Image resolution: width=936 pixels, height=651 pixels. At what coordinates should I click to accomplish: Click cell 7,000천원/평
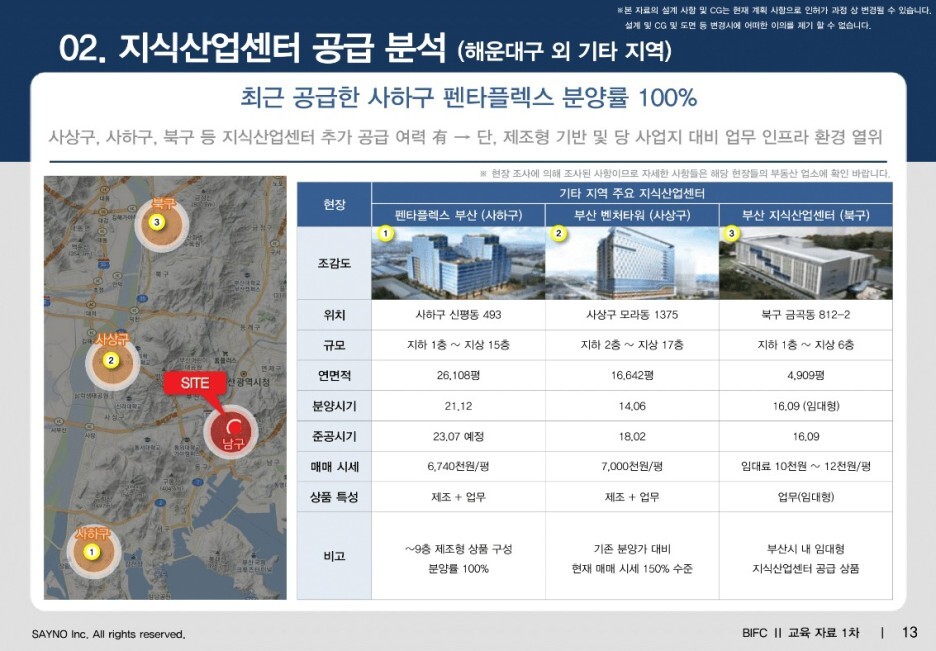pos(632,467)
